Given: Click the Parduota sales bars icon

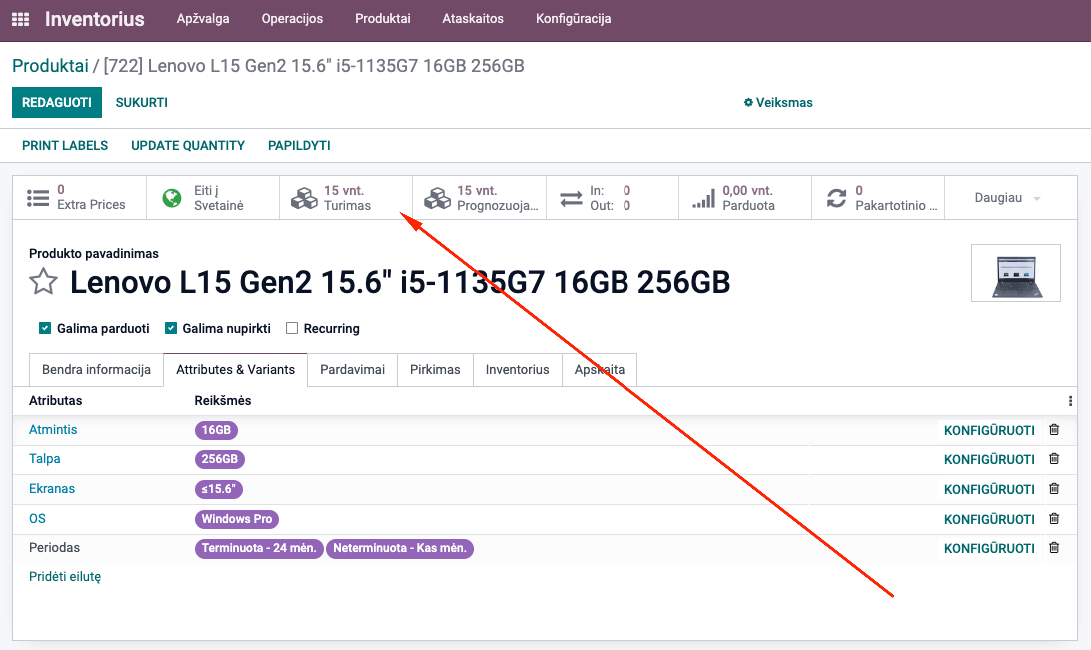Looking at the screenshot, I should [x=703, y=198].
